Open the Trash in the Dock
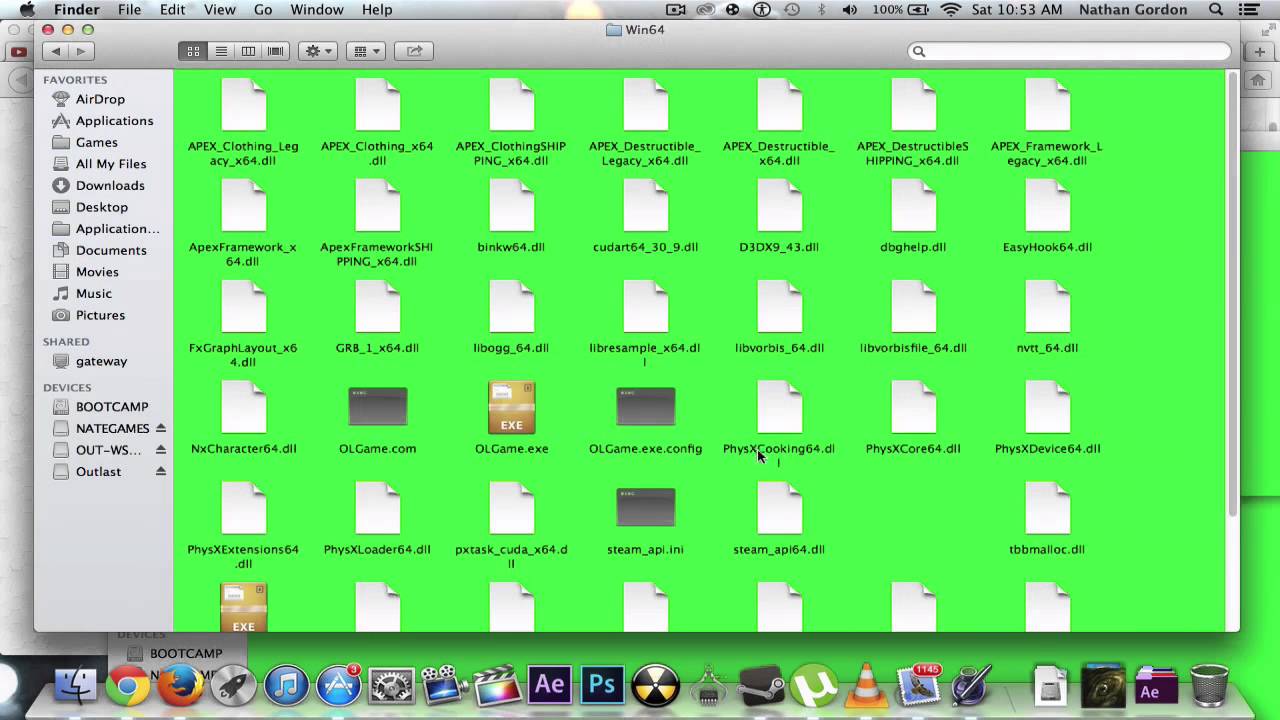This screenshot has height=720, width=1280. (x=1209, y=686)
